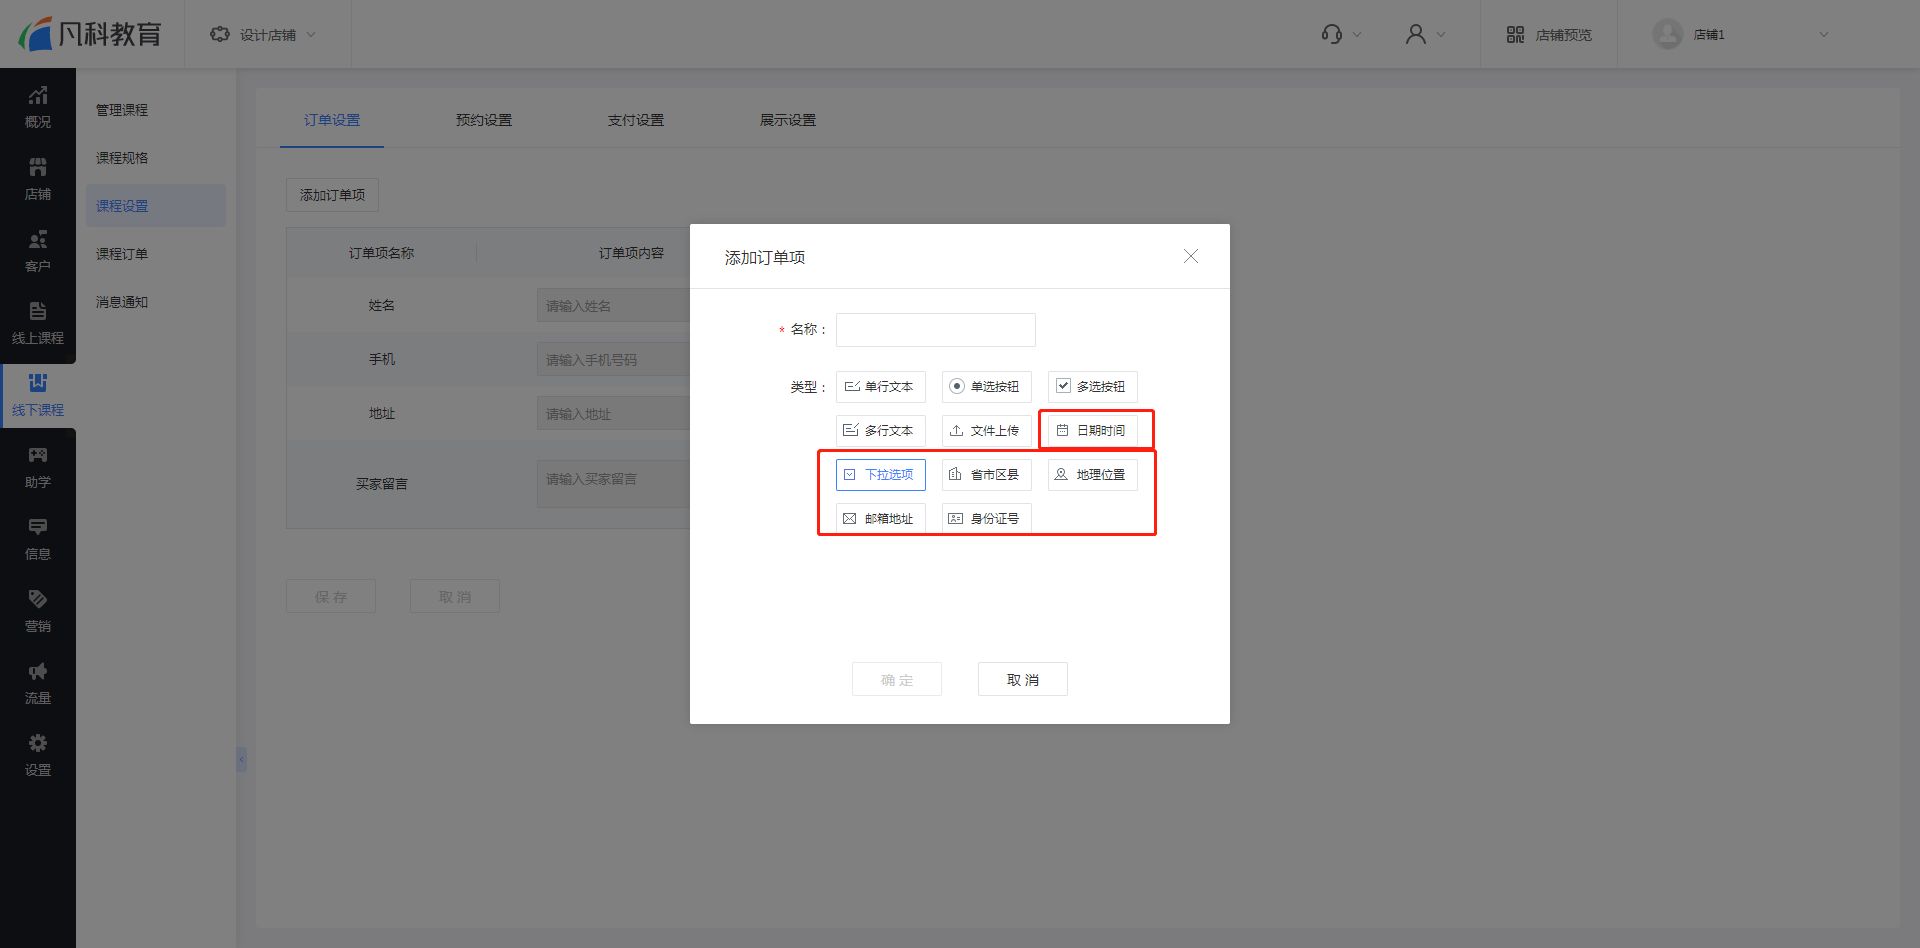
Task: Expand 设计店铺 dropdown menu
Action: coord(264,35)
